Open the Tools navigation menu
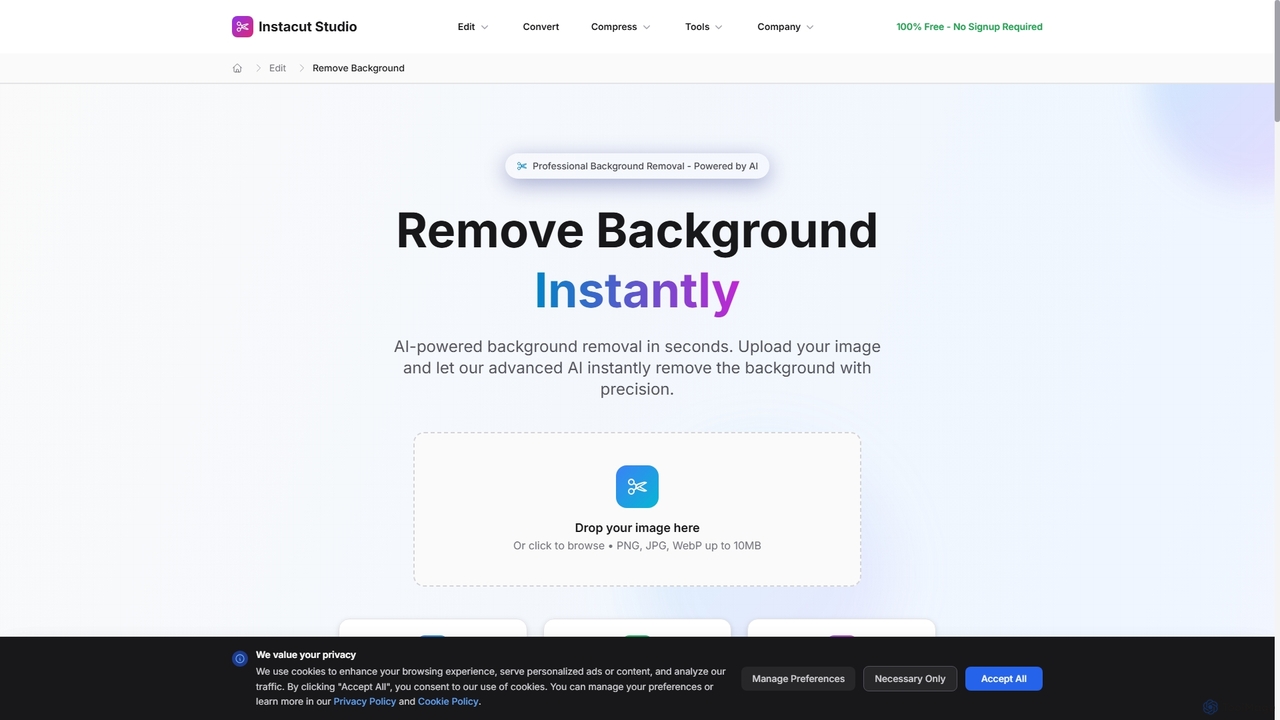 (704, 27)
